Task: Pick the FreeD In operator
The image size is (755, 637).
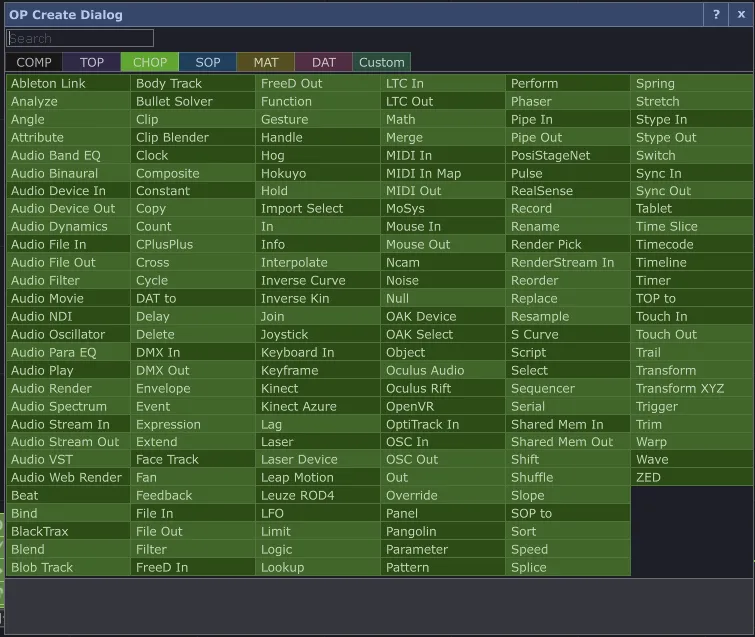Action: [193, 567]
